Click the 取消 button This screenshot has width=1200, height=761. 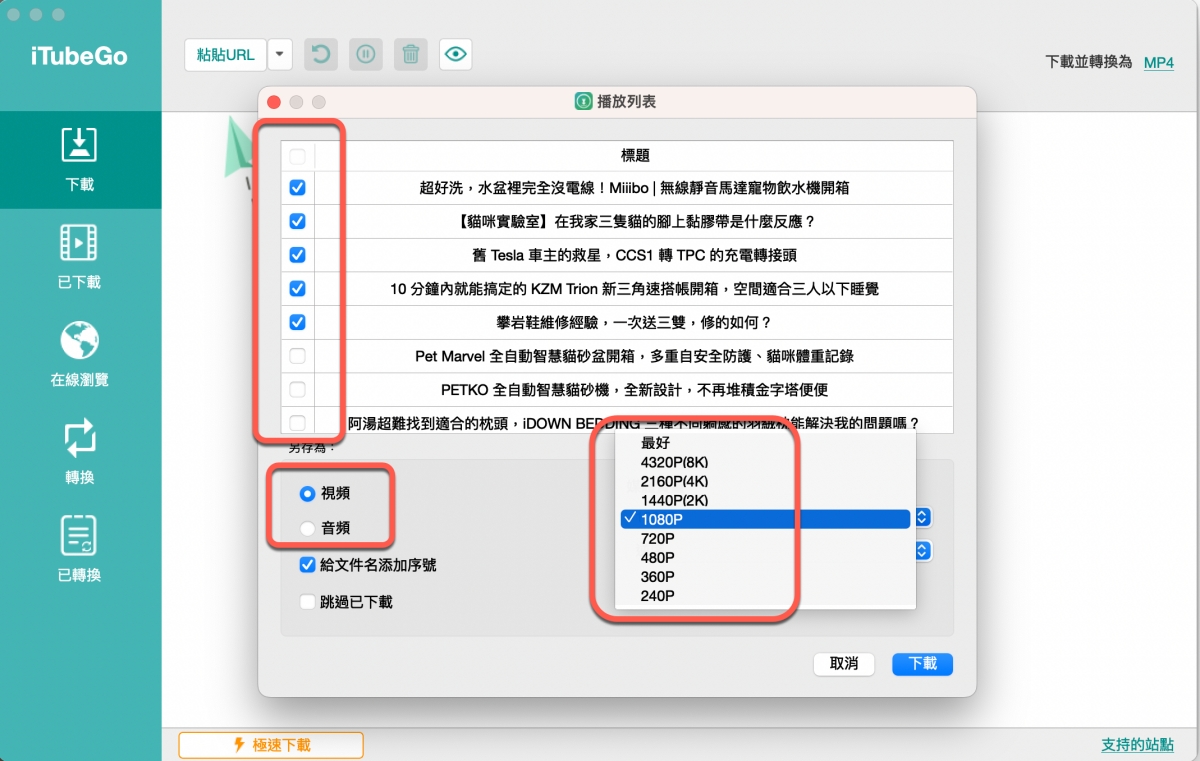pyautogui.click(x=844, y=664)
